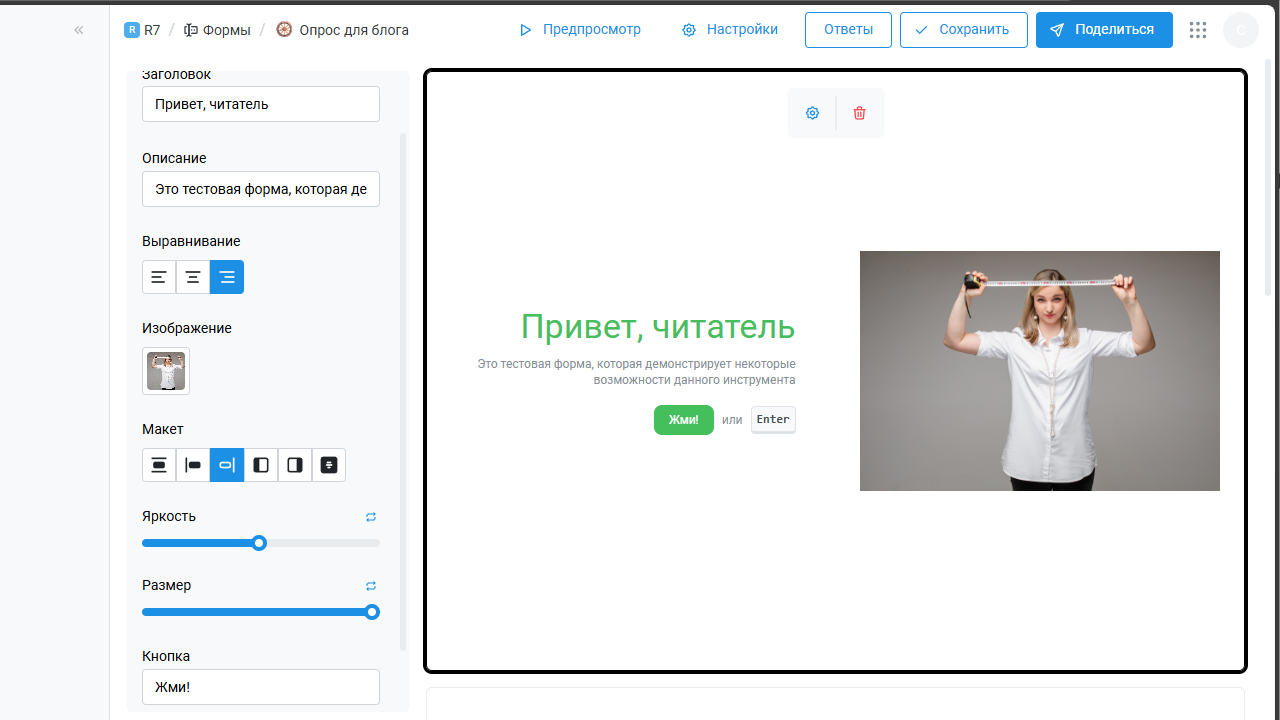Click the left panel vertical scrollbar
The height and width of the screenshot is (720, 1280).
(x=403, y=390)
